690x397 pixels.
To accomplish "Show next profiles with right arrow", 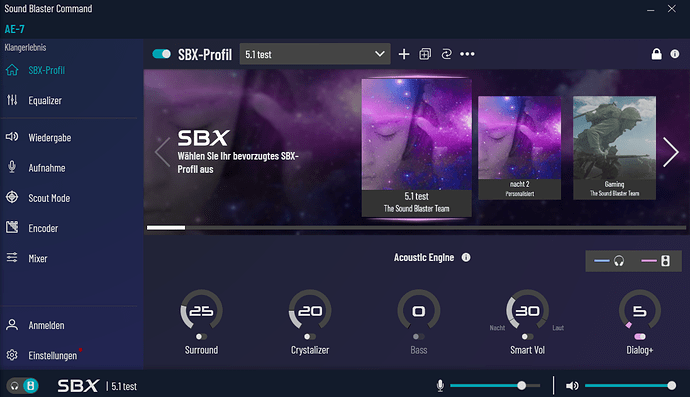I will [671, 152].
